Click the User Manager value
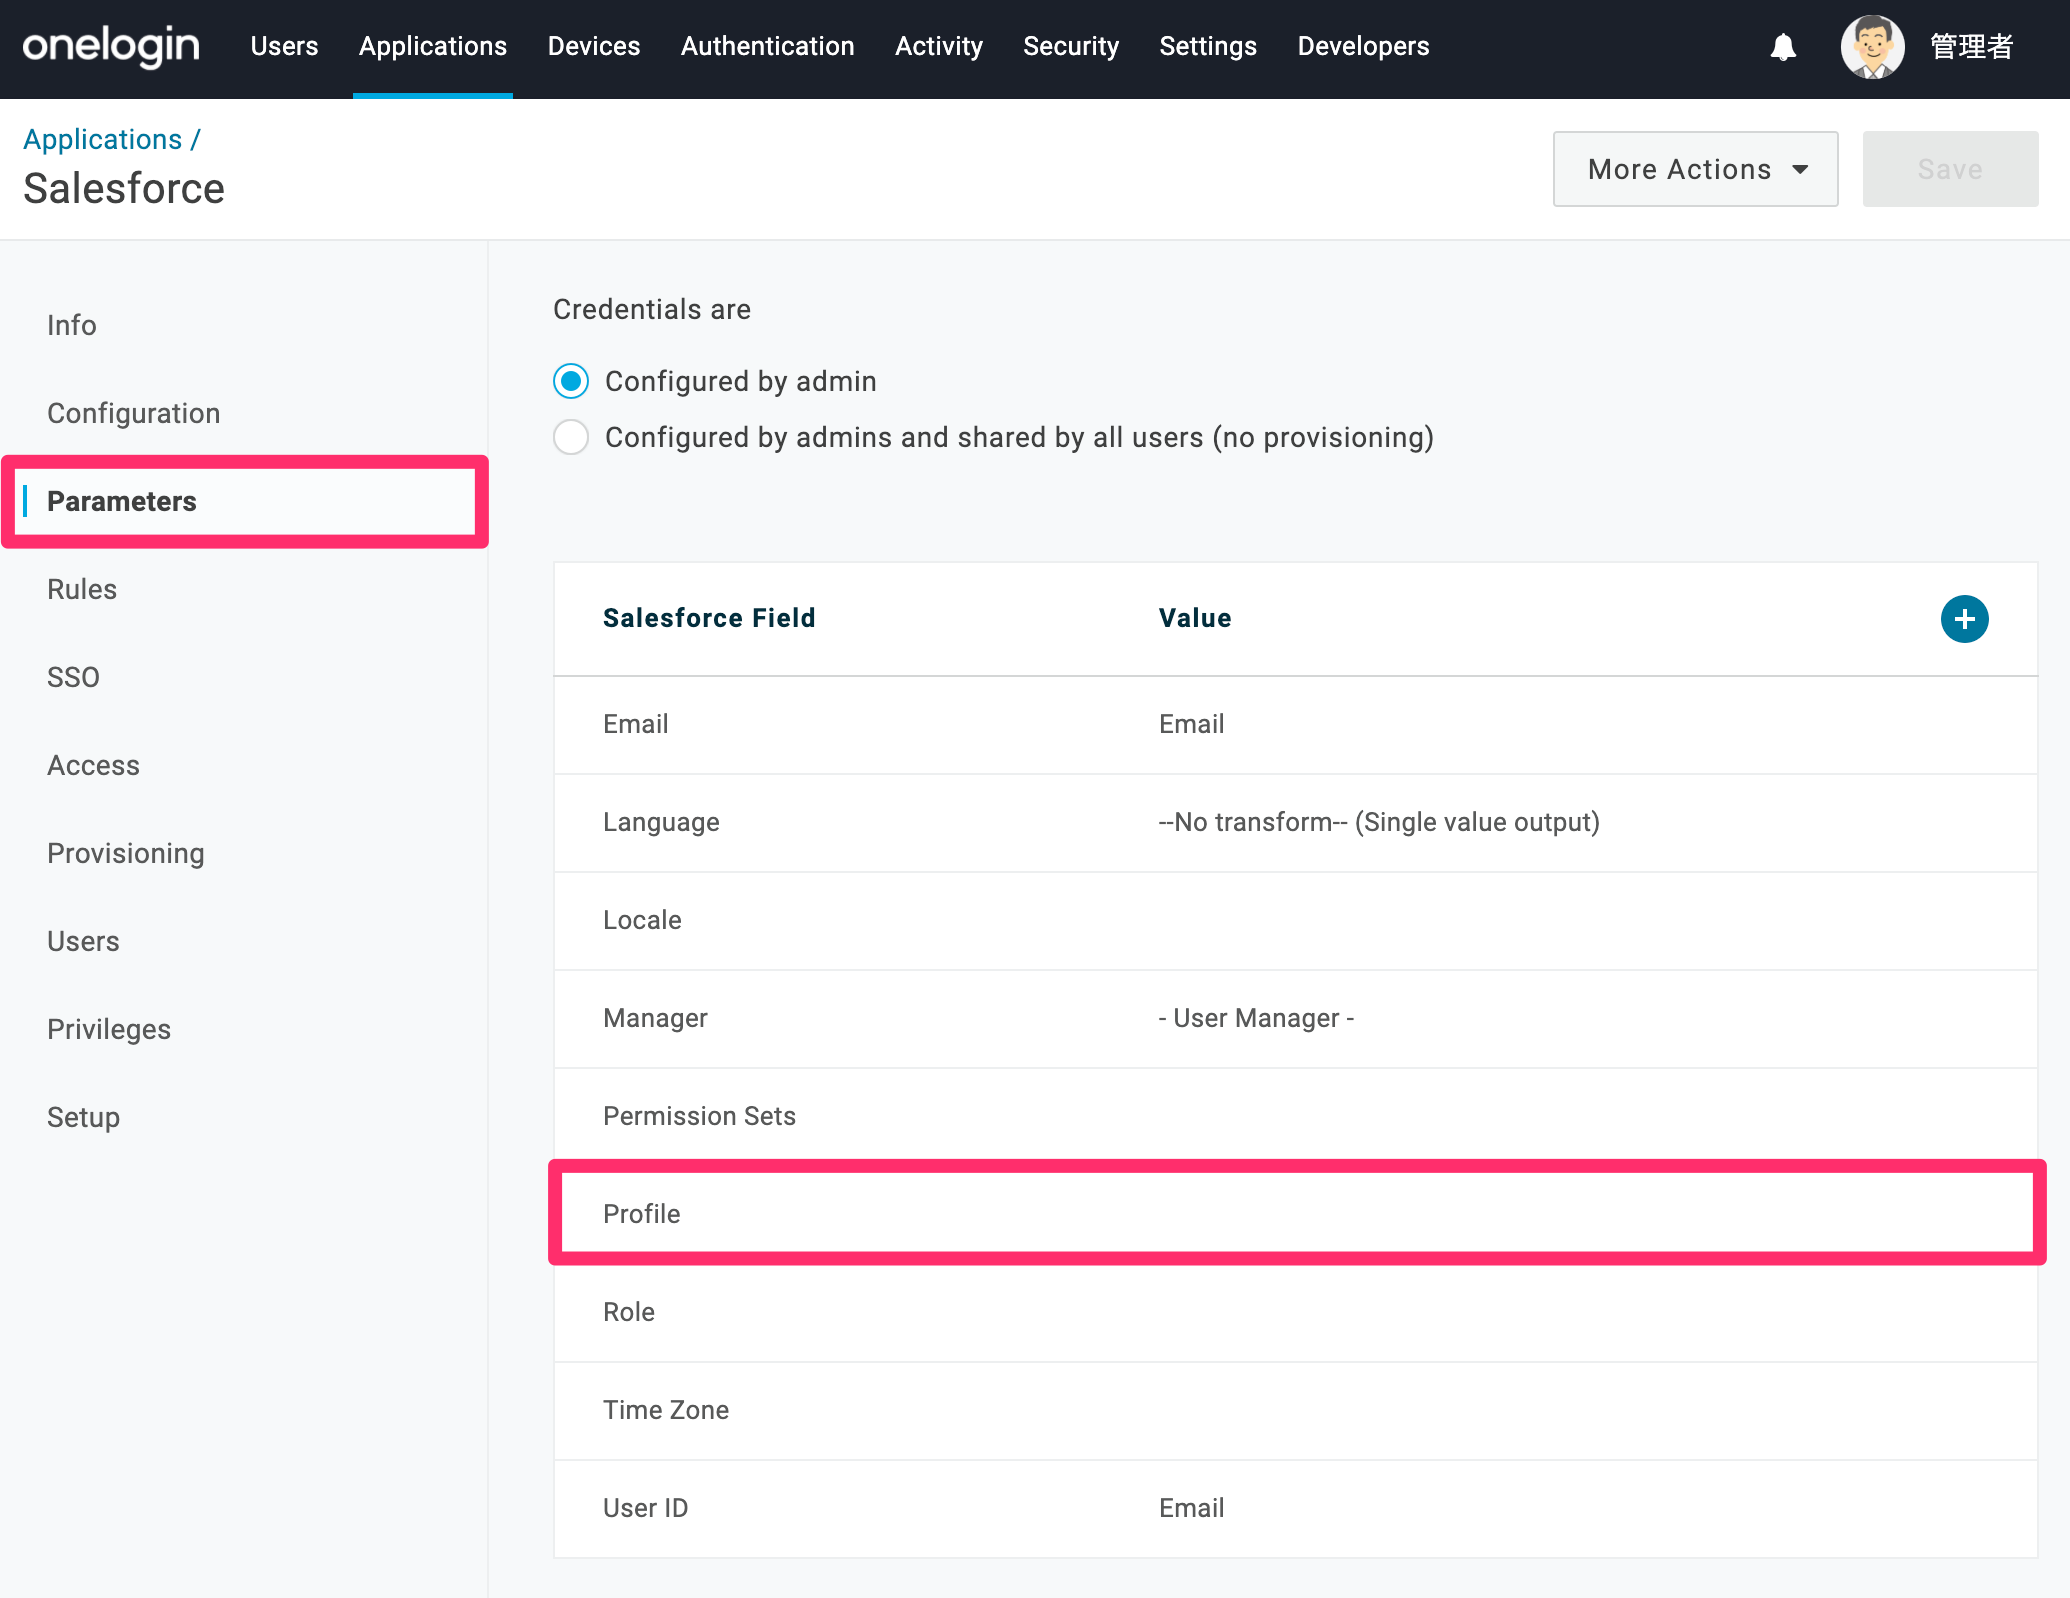Image resolution: width=2070 pixels, height=1598 pixels. click(1256, 1018)
